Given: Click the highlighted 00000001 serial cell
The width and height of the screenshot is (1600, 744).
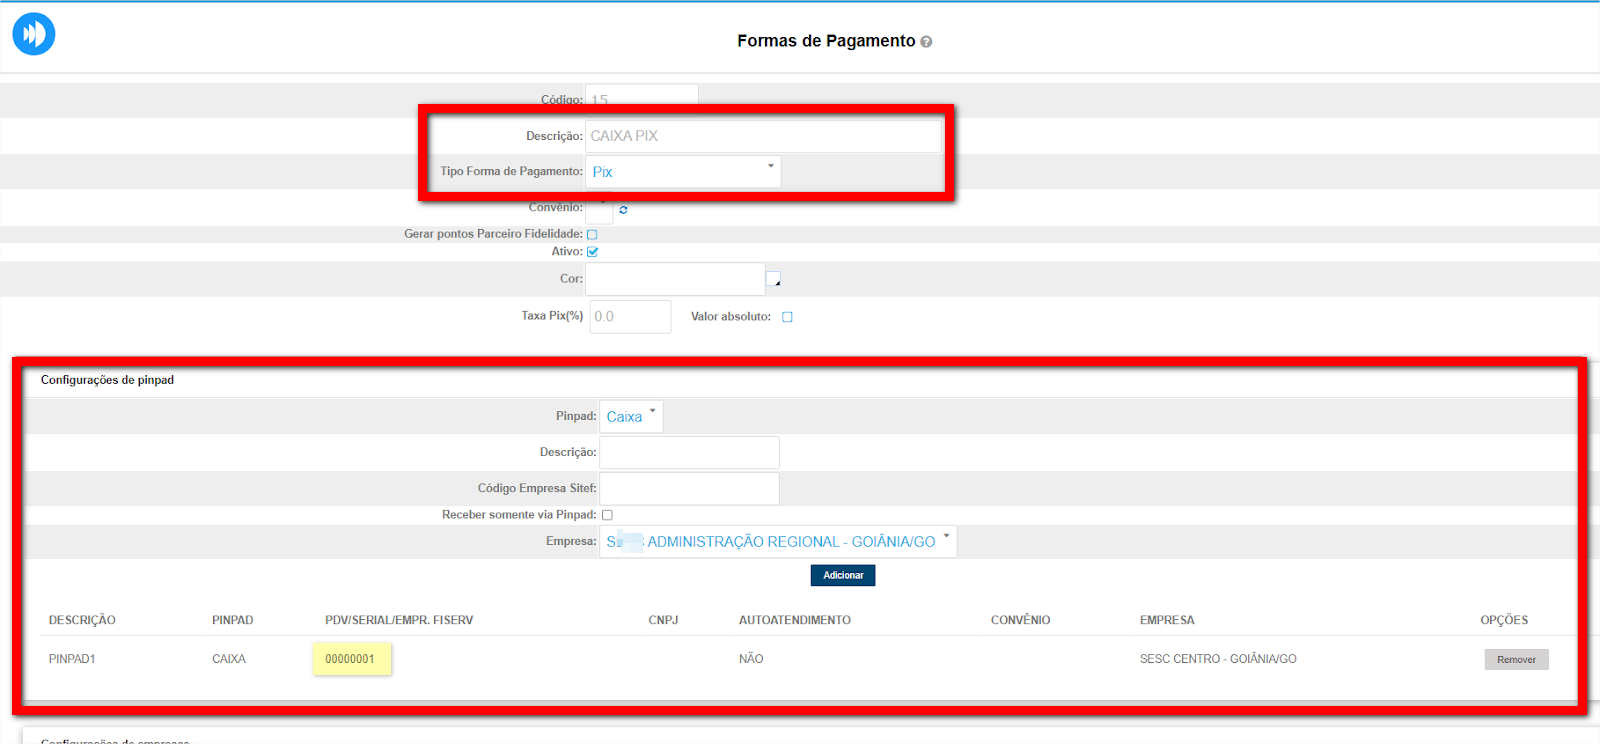Looking at the screenshot, I should tap(351, 660).
